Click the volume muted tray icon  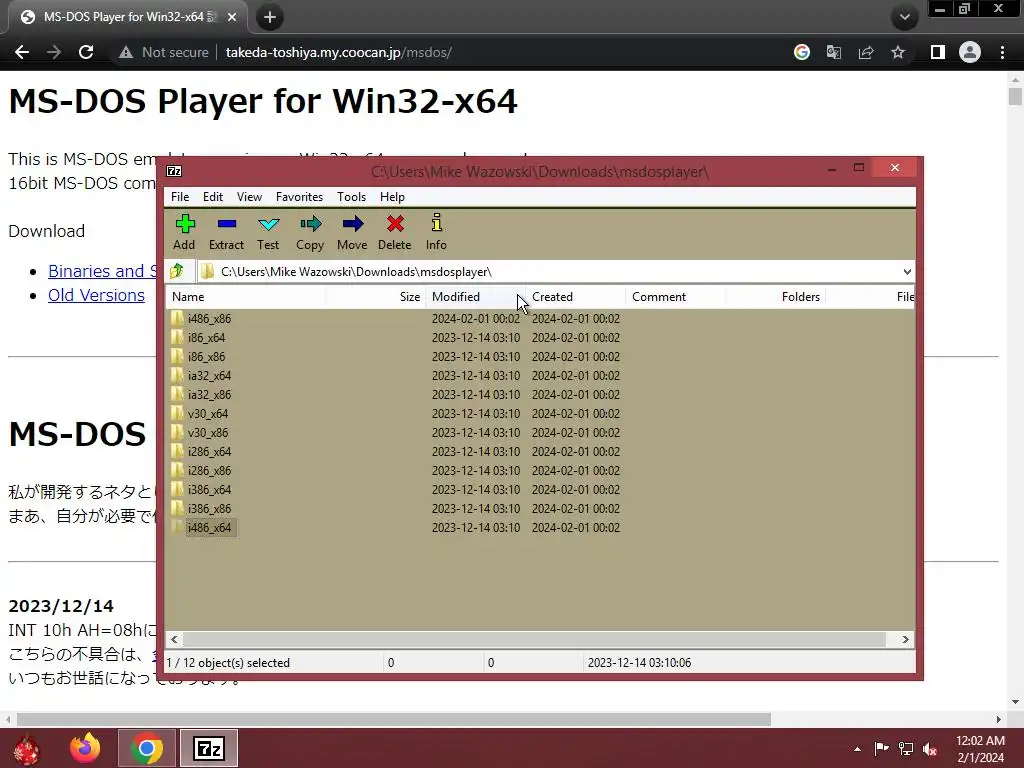click(930, 749)
